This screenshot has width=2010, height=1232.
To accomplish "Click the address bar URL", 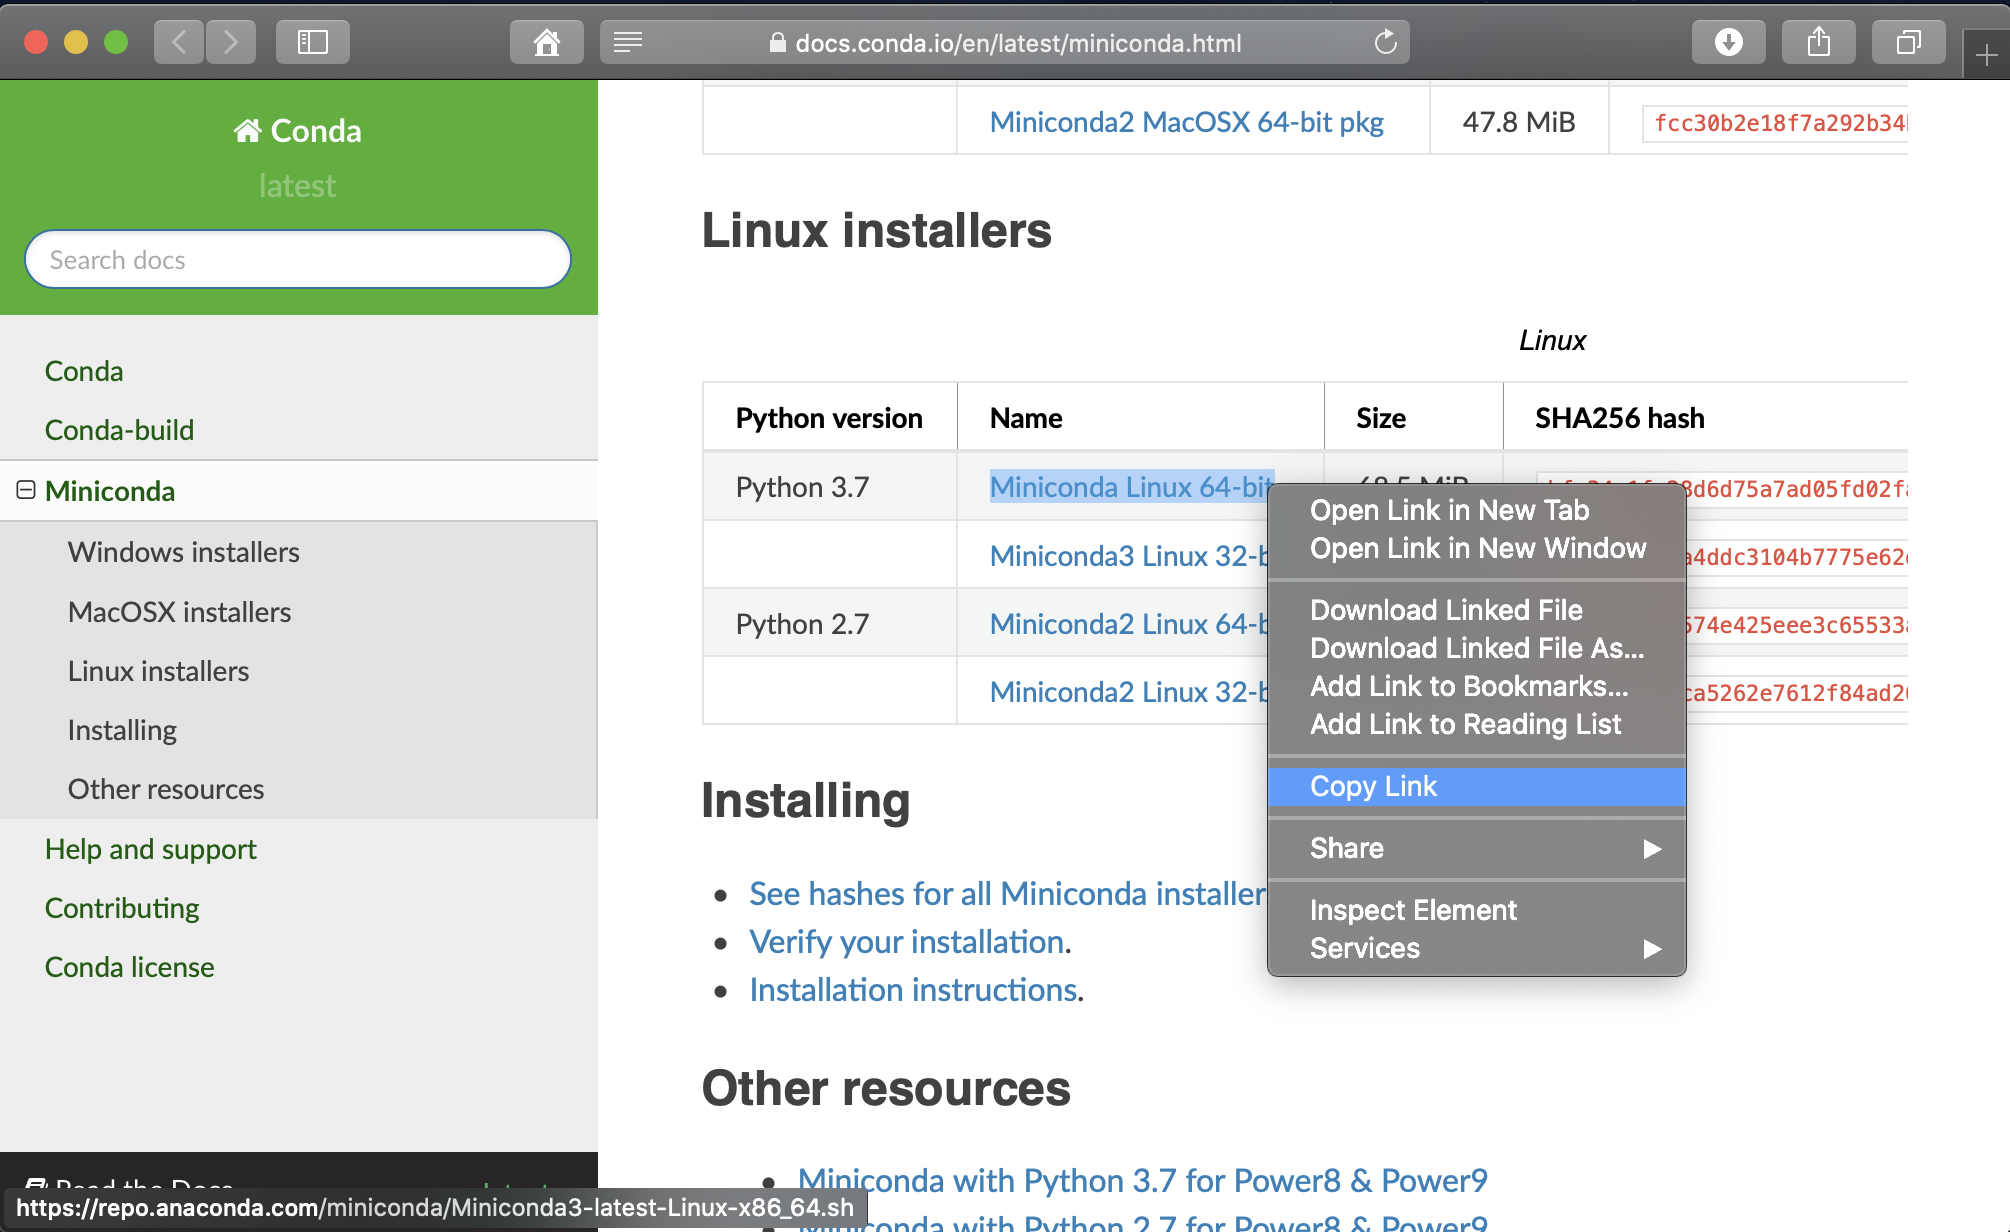I will [1018, 43].
